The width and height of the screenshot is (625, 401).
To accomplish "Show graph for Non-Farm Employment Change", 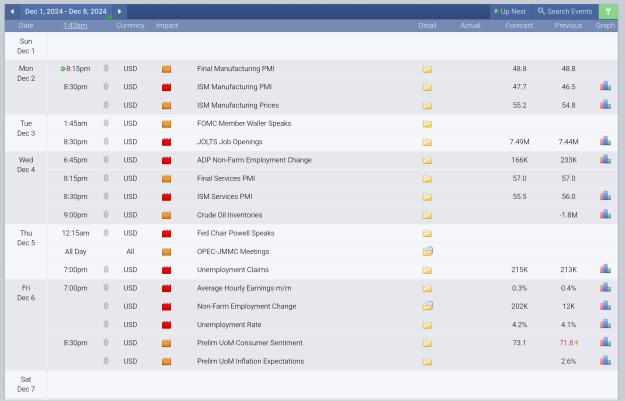I will pos(605,305).
